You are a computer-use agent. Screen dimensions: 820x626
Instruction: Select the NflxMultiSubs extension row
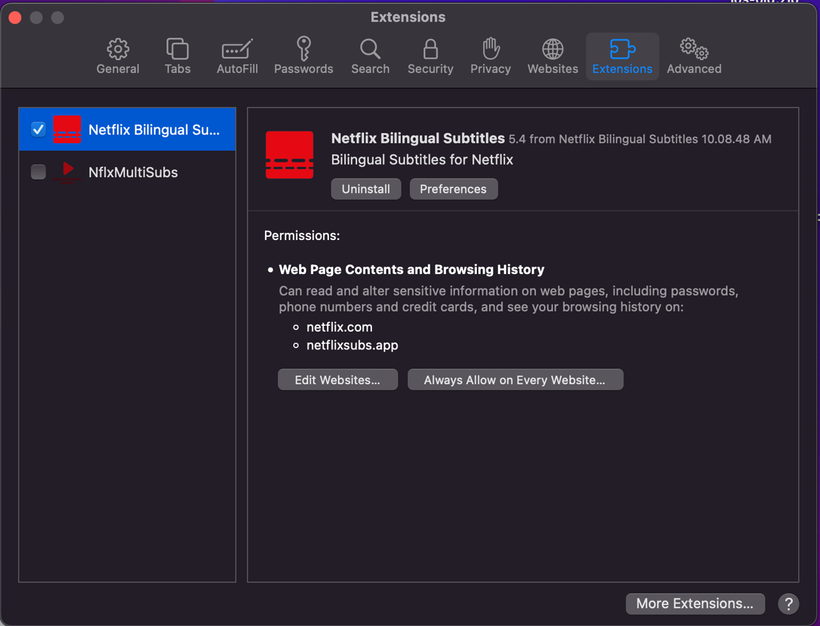(127, 172)
